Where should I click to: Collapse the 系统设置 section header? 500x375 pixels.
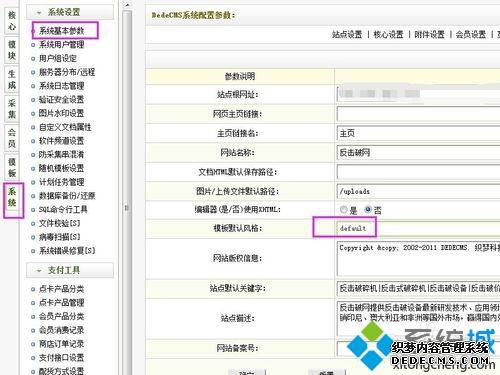click(70, 13)
